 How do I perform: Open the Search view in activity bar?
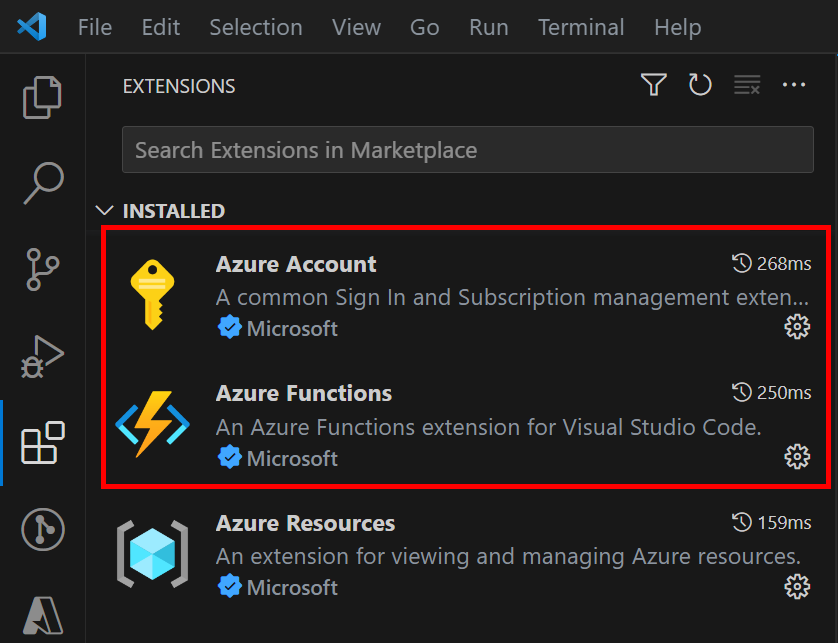pos(42,182)
